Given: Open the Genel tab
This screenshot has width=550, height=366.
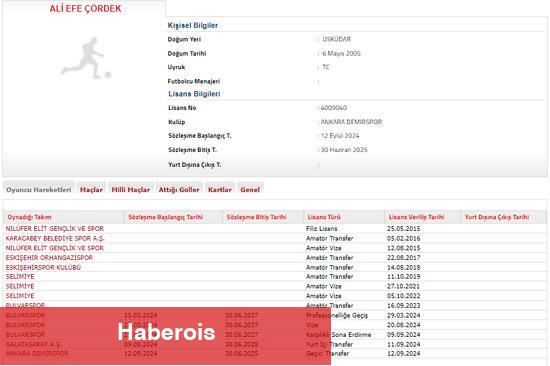Looking at the screenshot, I should 250,189.
